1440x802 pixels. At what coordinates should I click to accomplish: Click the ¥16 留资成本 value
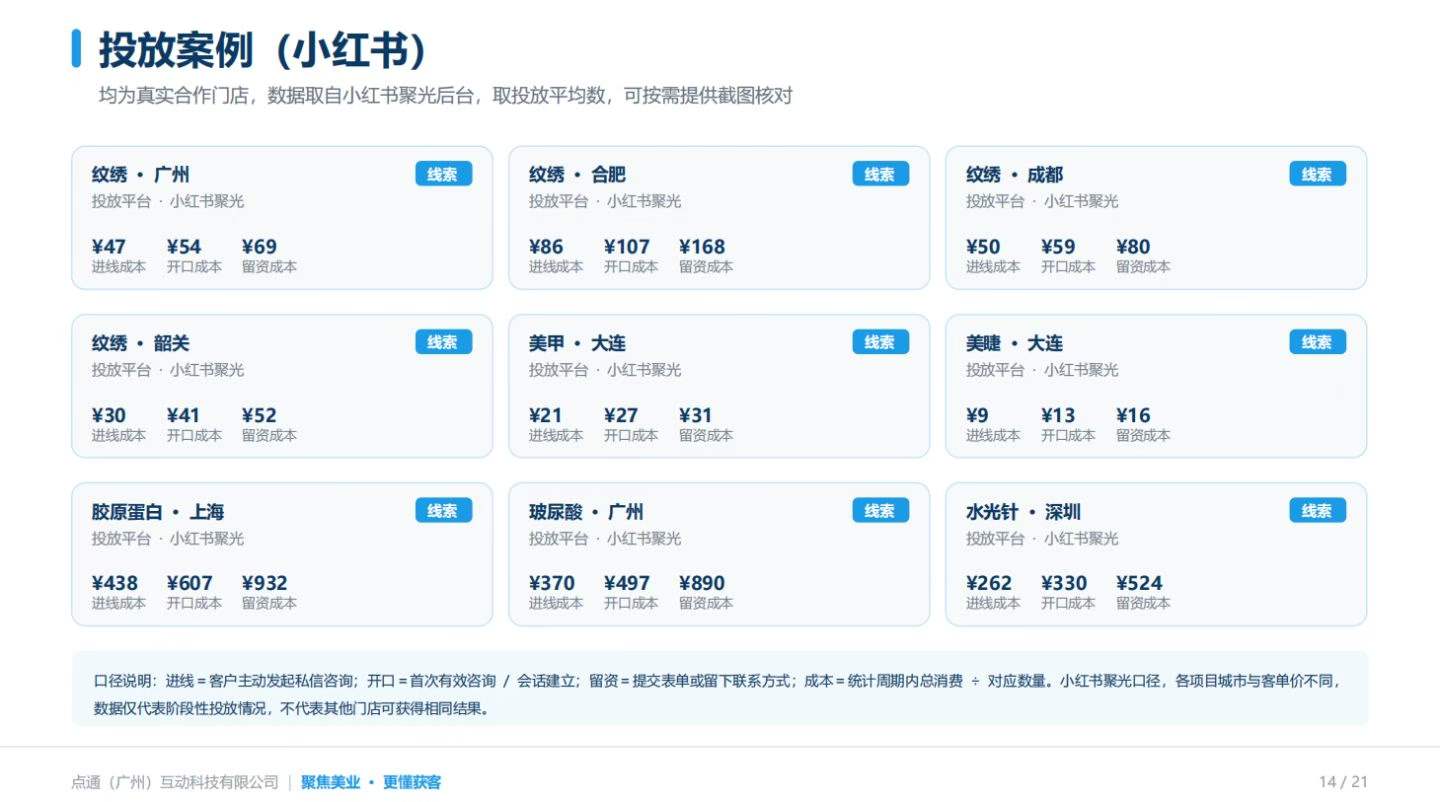1134,415
